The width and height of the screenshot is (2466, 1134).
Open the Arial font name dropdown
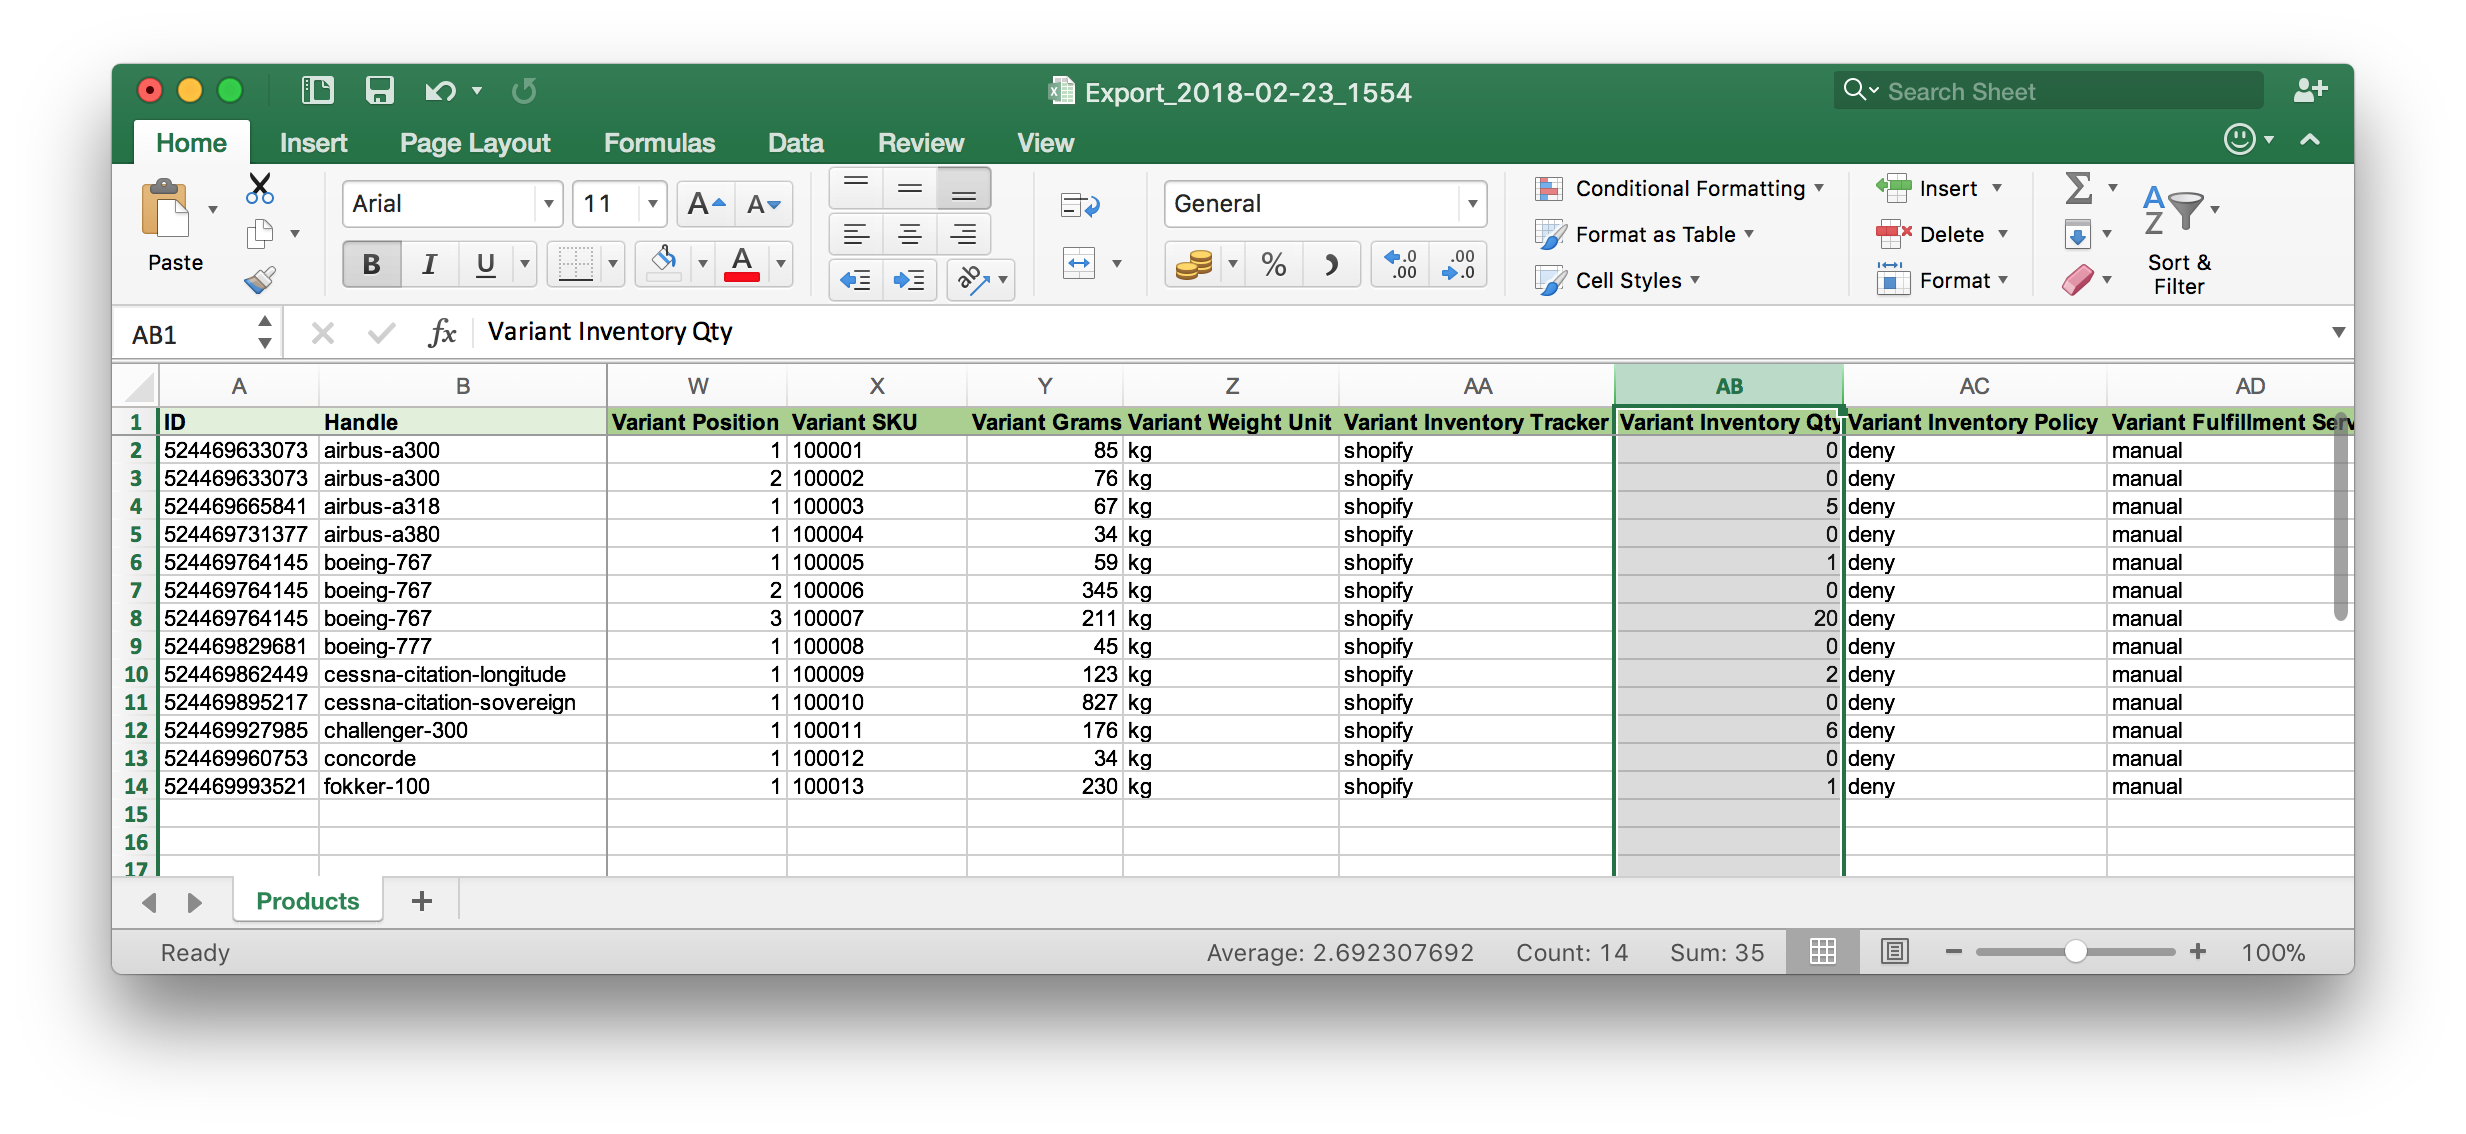548,205
